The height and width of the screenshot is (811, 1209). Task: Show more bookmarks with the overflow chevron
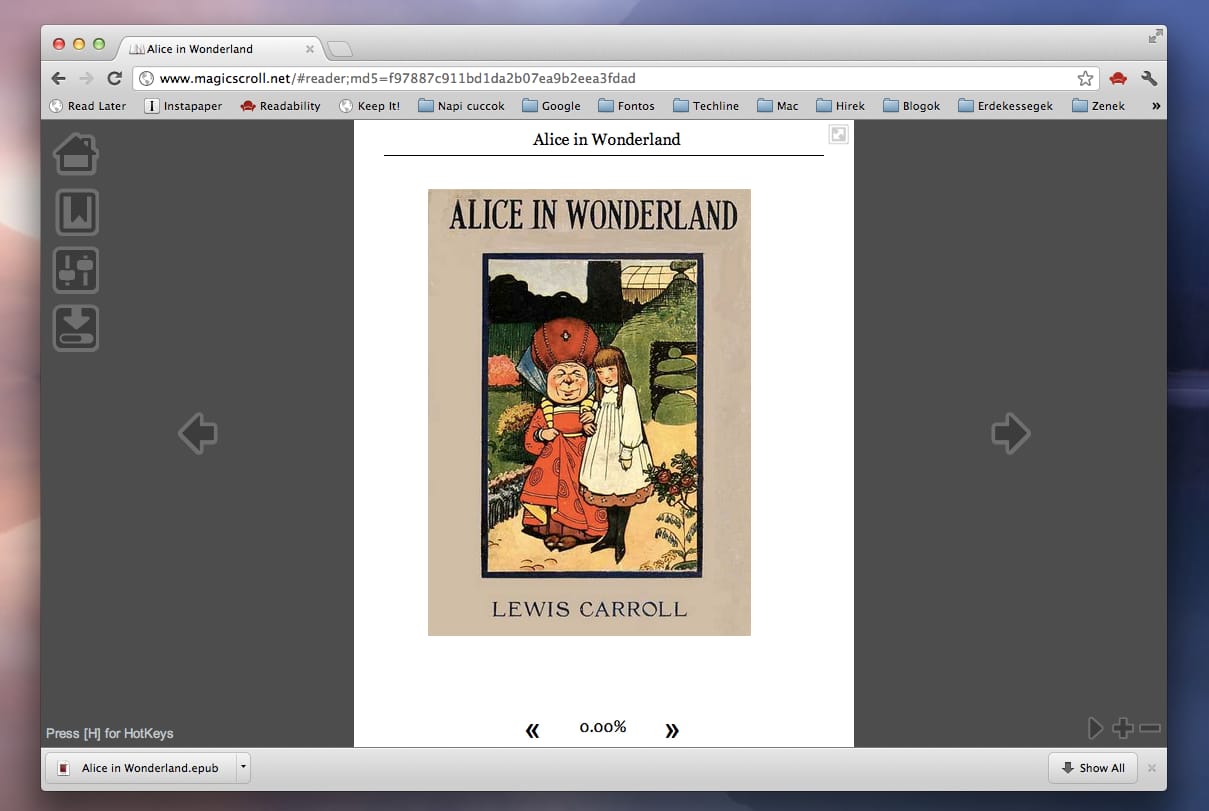1156,106
